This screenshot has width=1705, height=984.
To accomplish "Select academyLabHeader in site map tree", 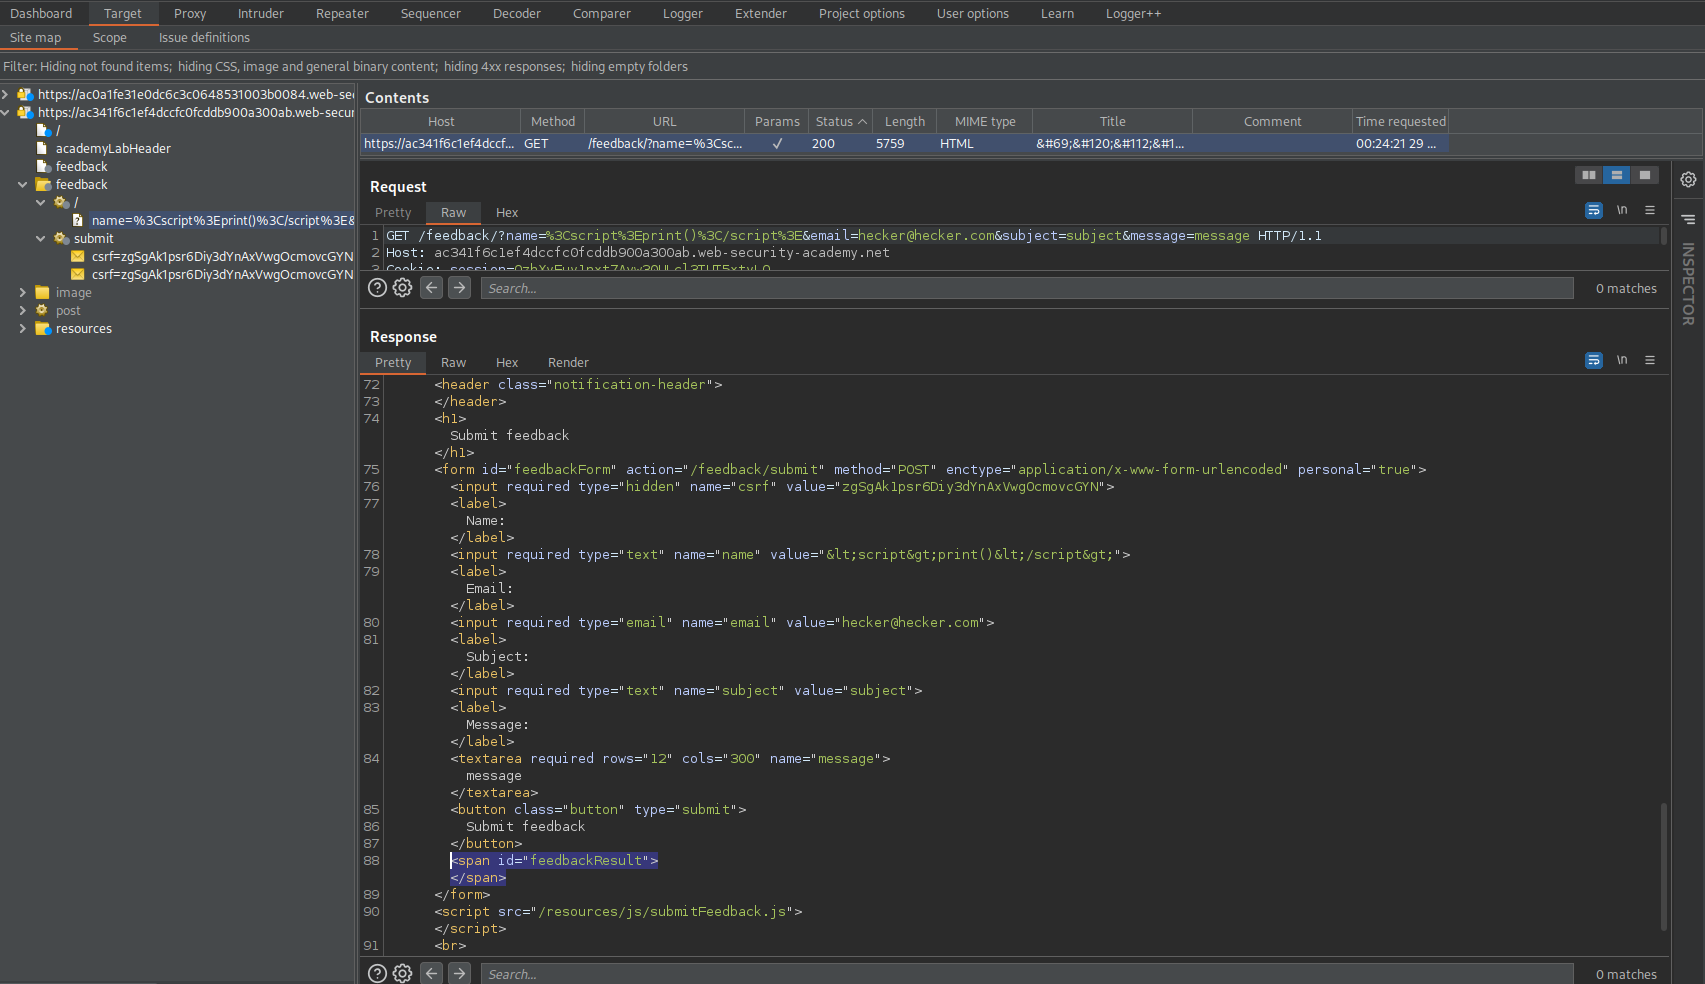I will tap(113, 149).
